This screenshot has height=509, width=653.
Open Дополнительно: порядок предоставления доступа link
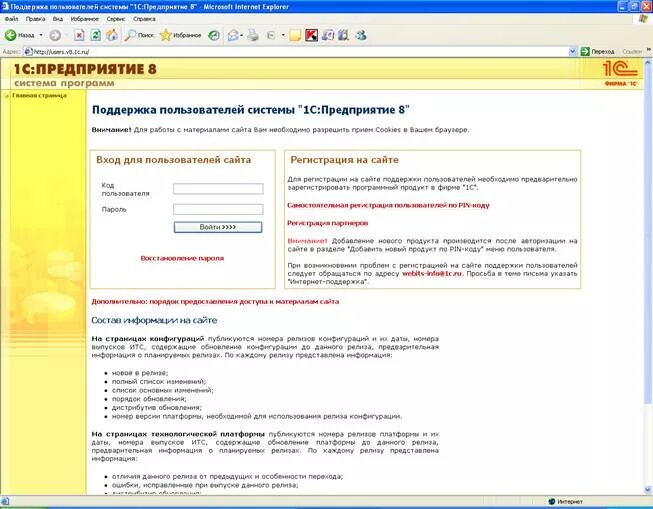click(x=215, y=302)
